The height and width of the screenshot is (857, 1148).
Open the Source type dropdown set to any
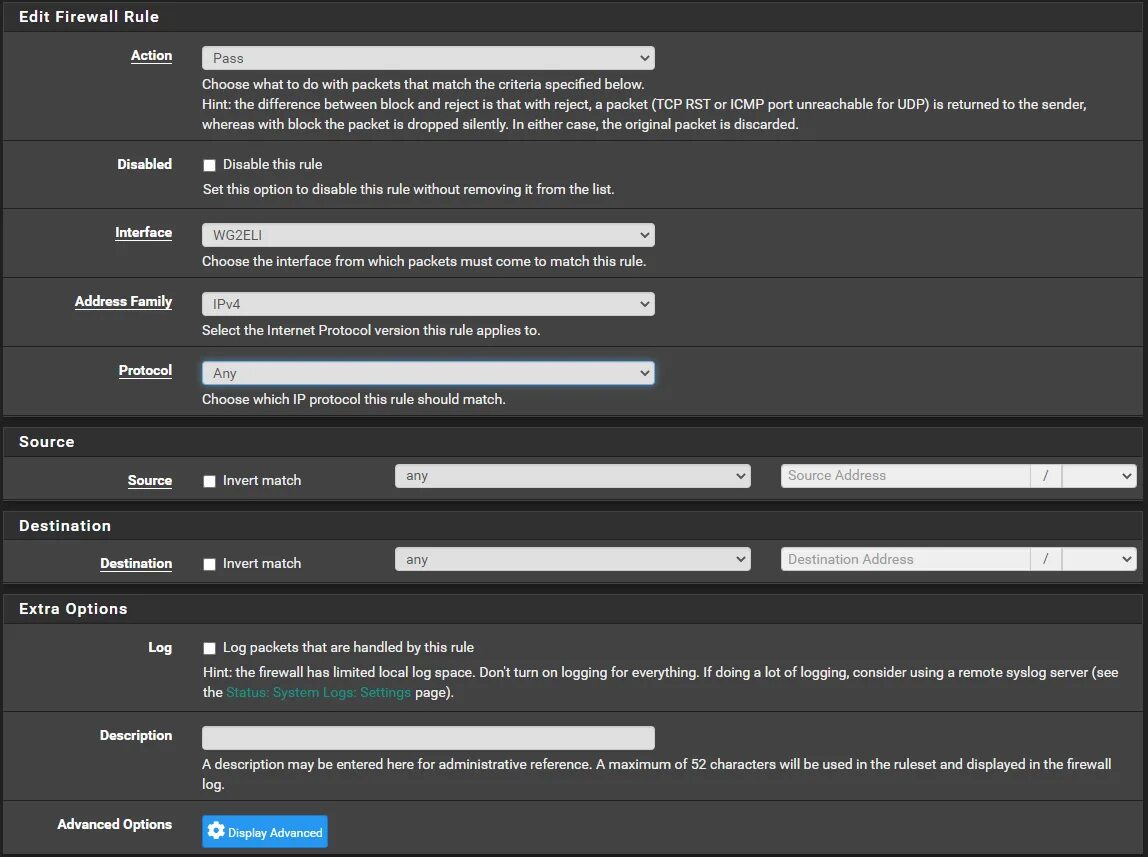coord(573,476)
